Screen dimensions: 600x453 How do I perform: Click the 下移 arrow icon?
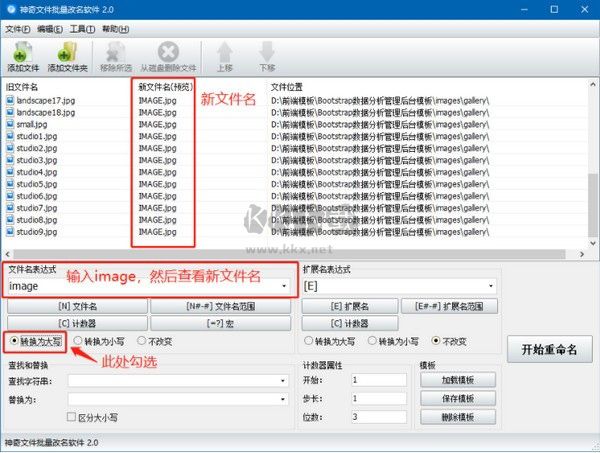tap(267, 52)
